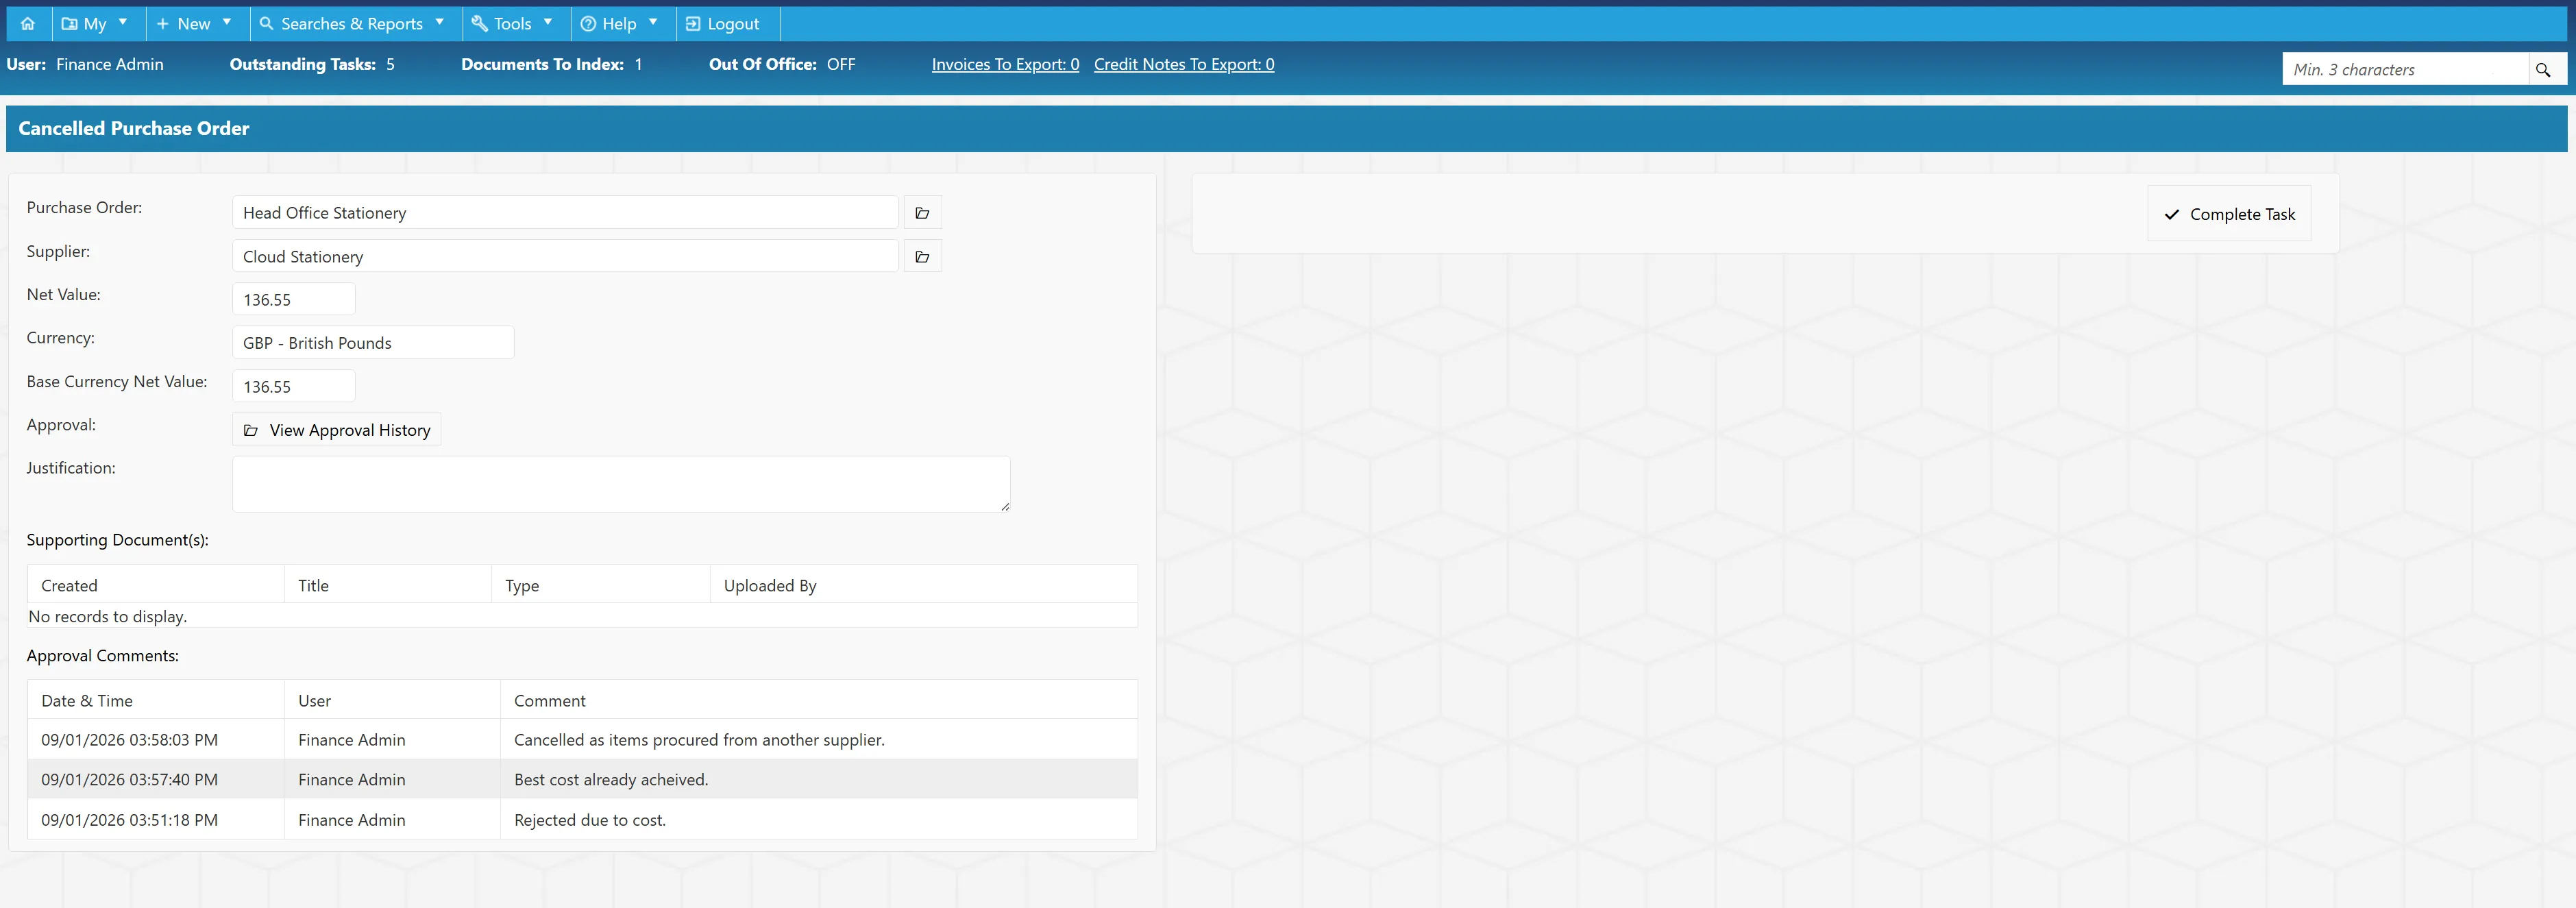Expand the Searches & Reports dropdown arrow
This screenshot has width=2576, height=908.
tap(439, 22)
